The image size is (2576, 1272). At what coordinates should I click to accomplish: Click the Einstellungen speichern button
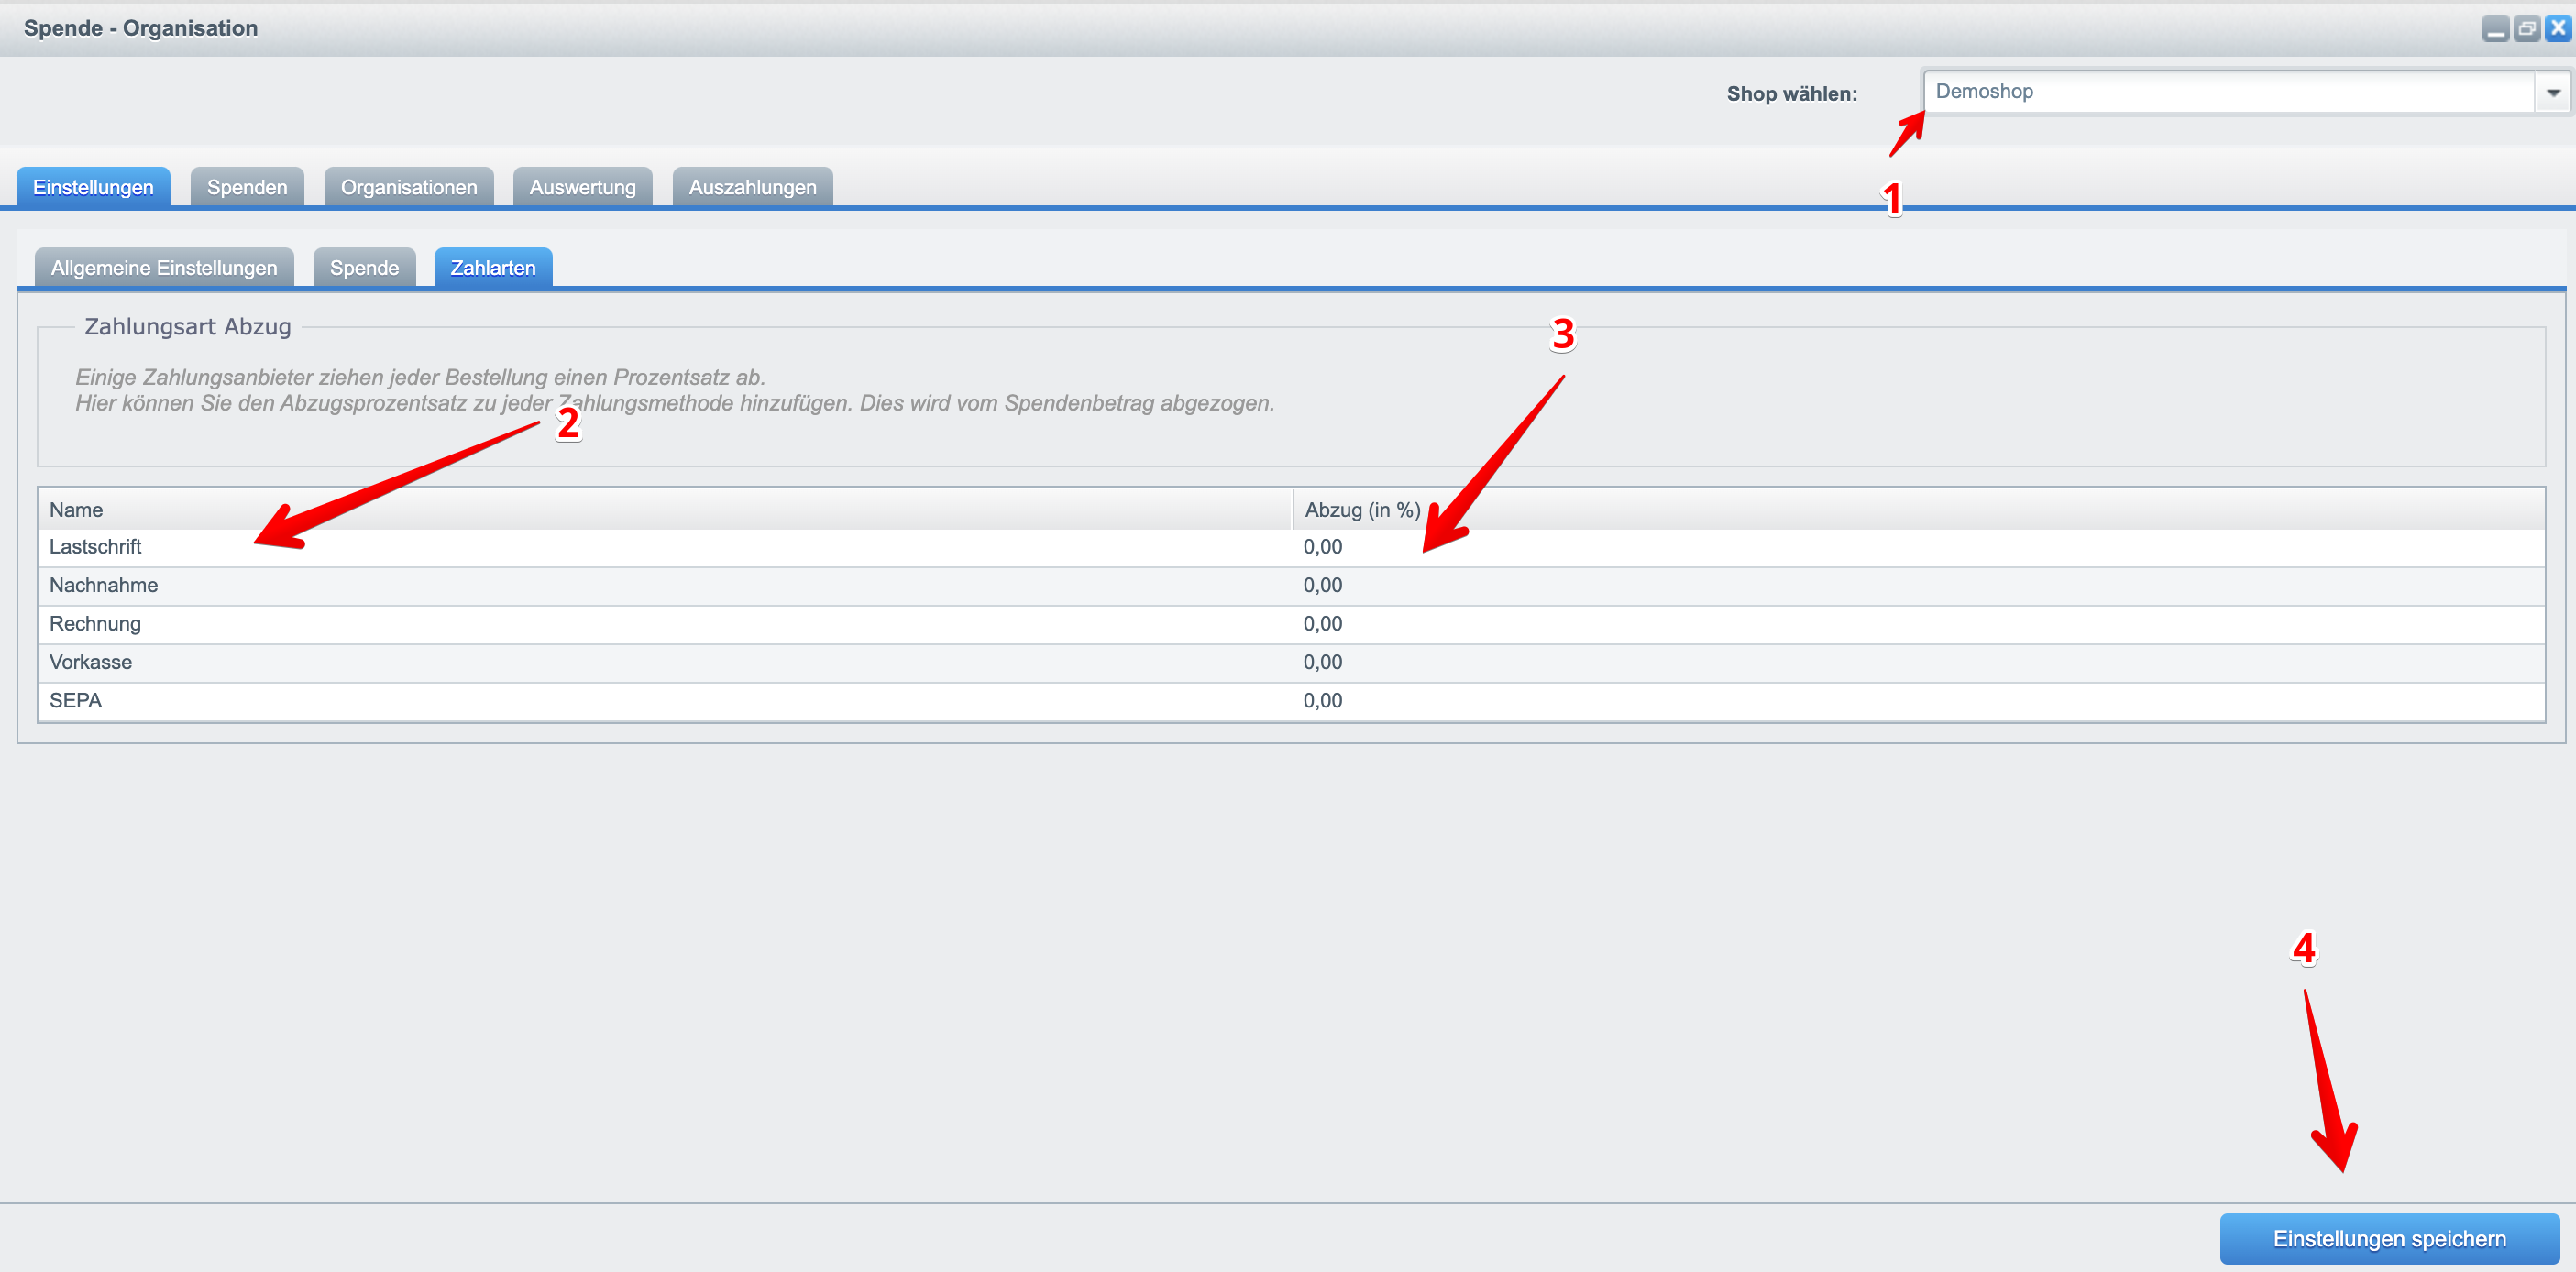click(x=2389, y=1239)
